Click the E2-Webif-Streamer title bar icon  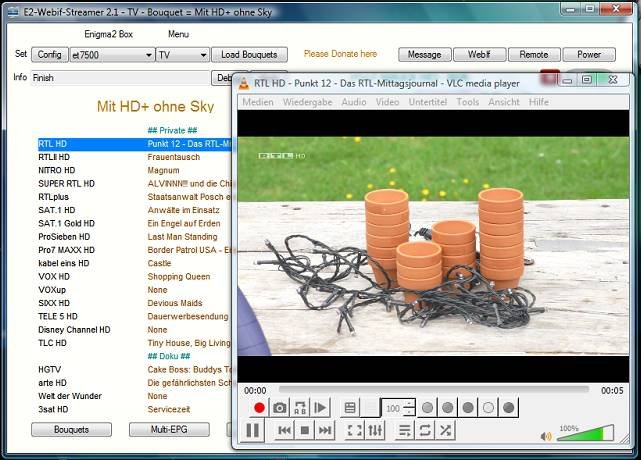(x=13, y=11)
